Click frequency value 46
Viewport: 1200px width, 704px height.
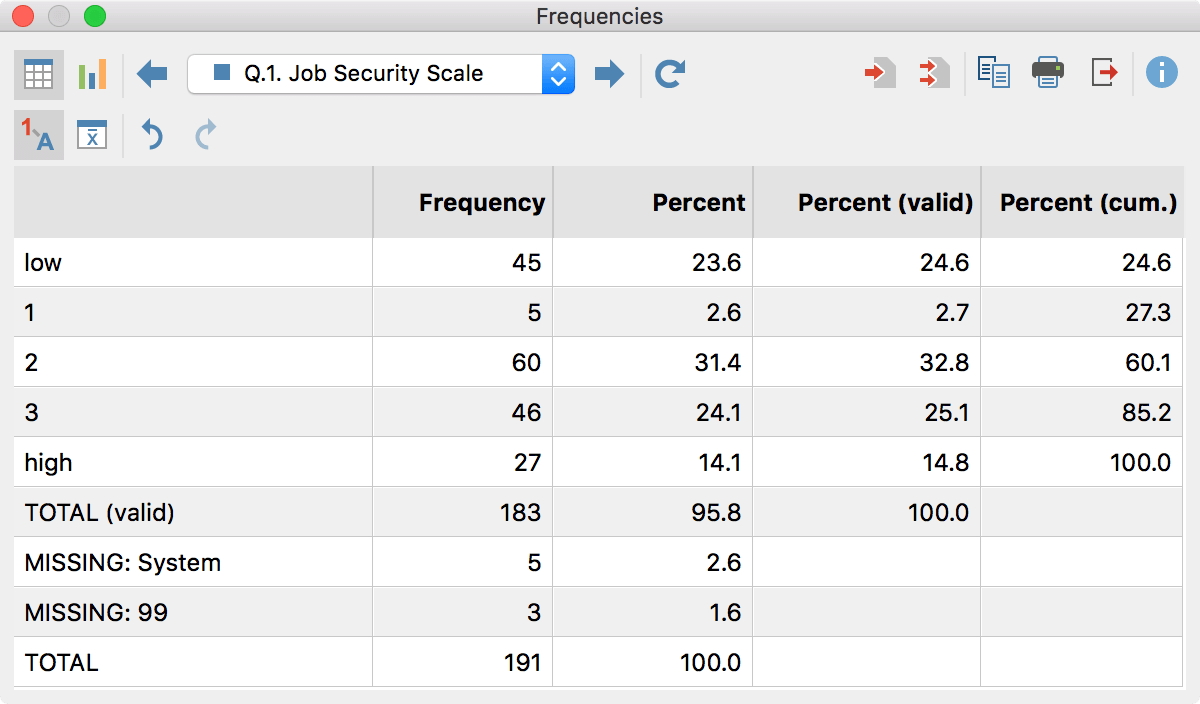coord(526,413)
